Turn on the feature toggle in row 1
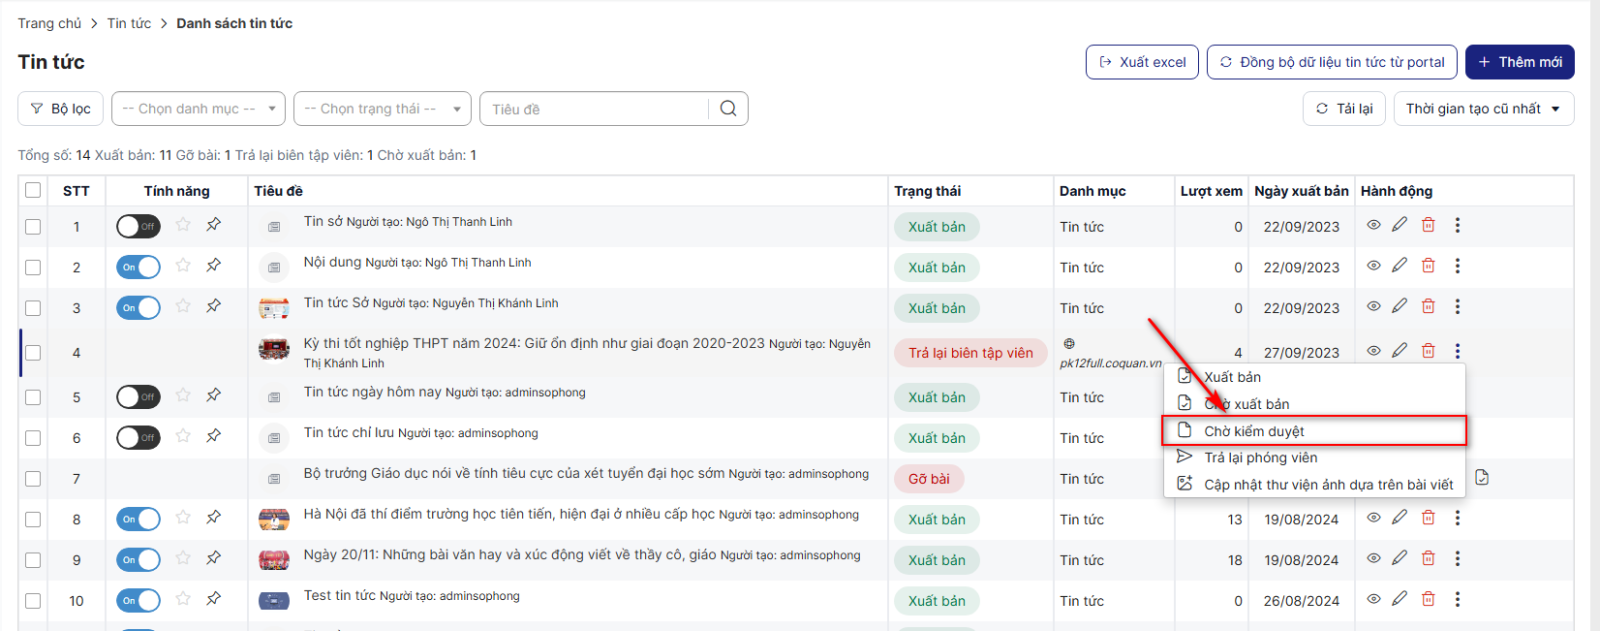Viewport: 1600px width, 631px height. (x=138, y=226)
